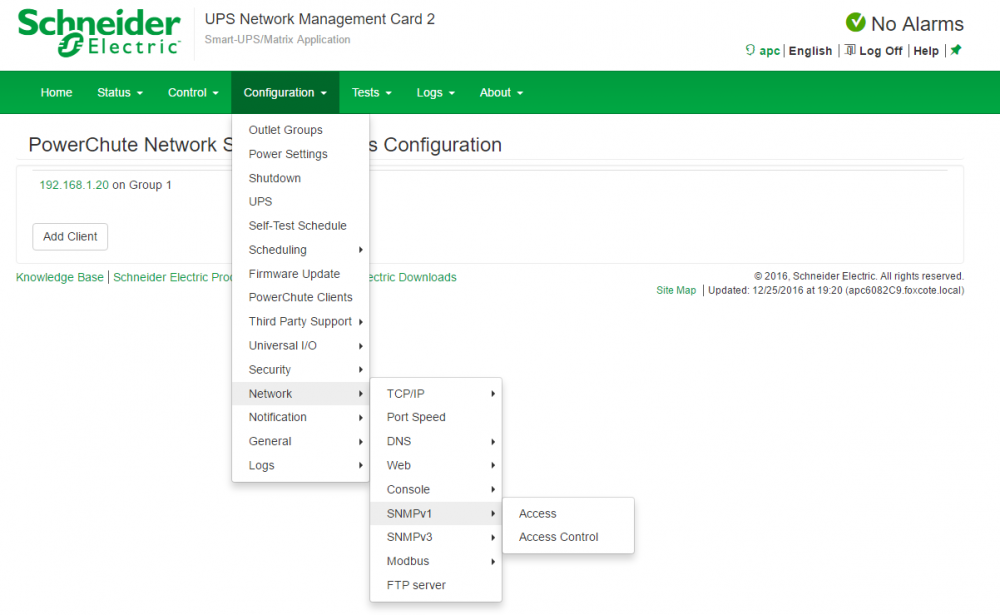Expand TCP/IP network submenu

436,394
